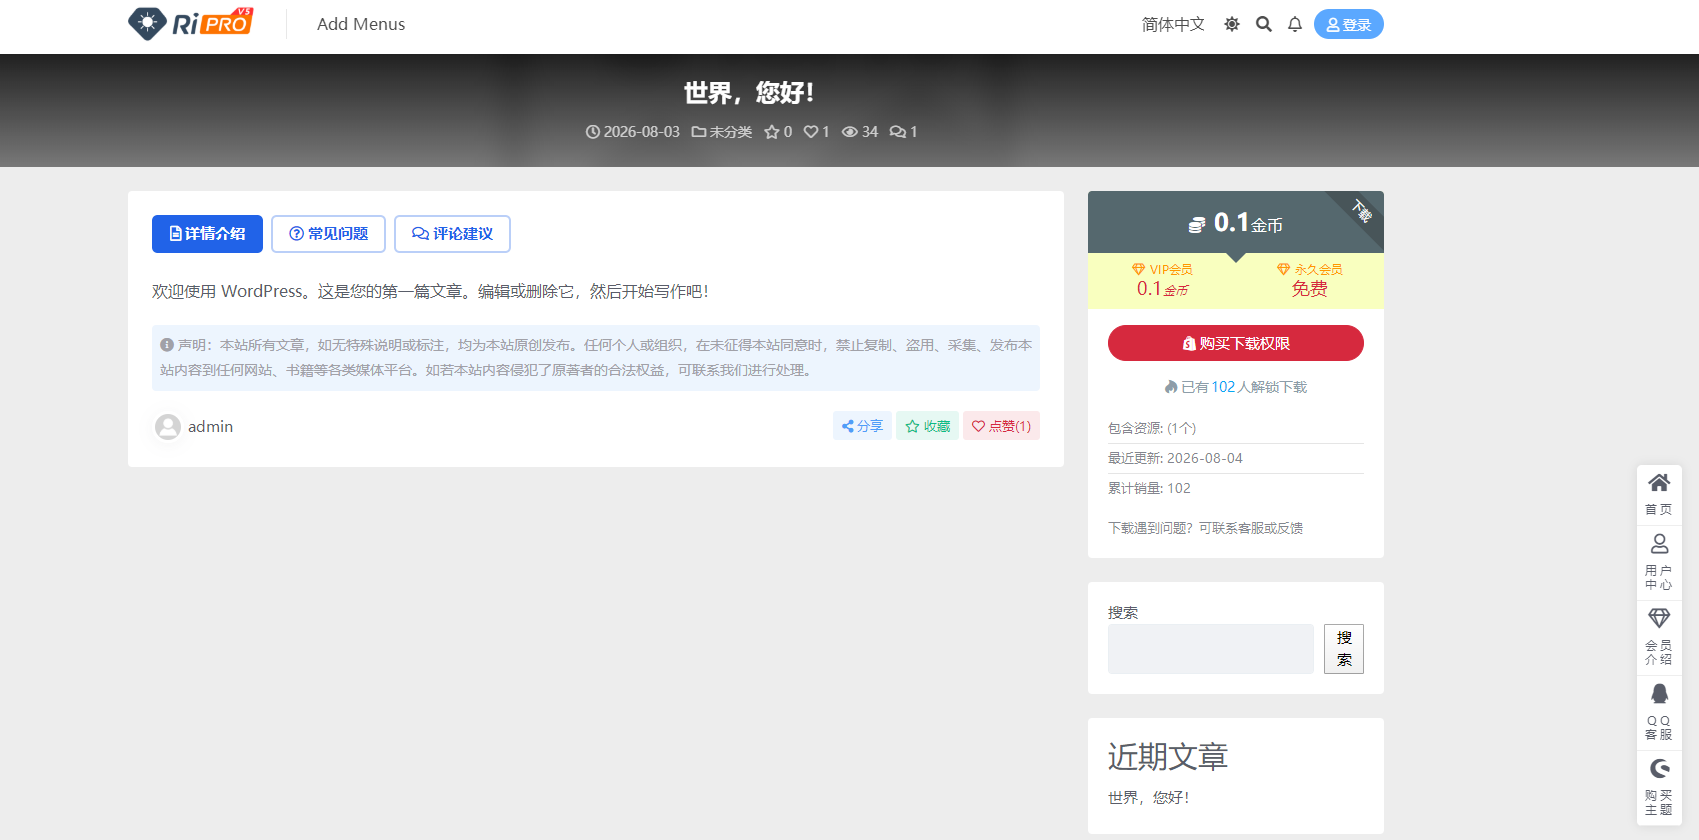Click the 分享 share button

(862, 426)
